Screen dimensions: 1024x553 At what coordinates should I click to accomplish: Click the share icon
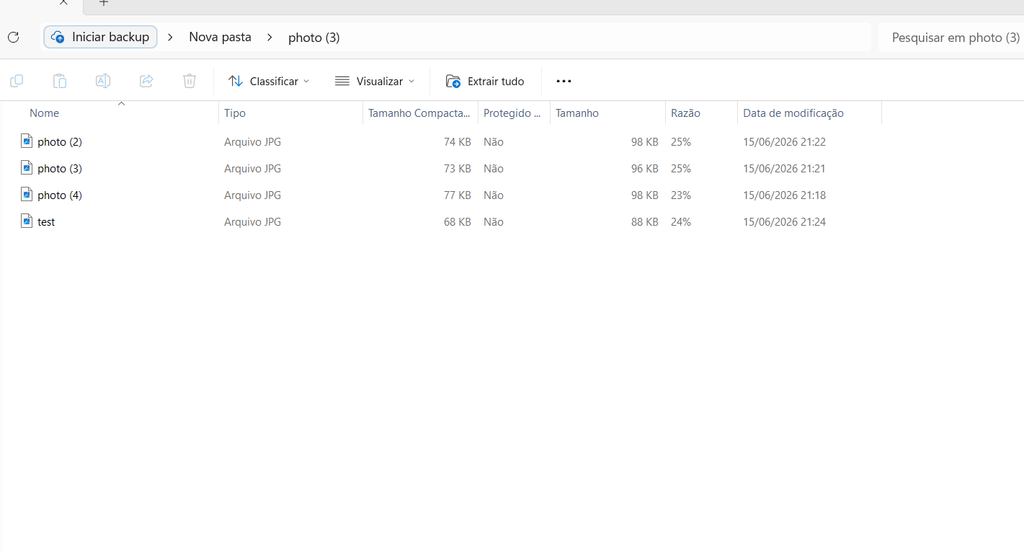click(146, 81)
